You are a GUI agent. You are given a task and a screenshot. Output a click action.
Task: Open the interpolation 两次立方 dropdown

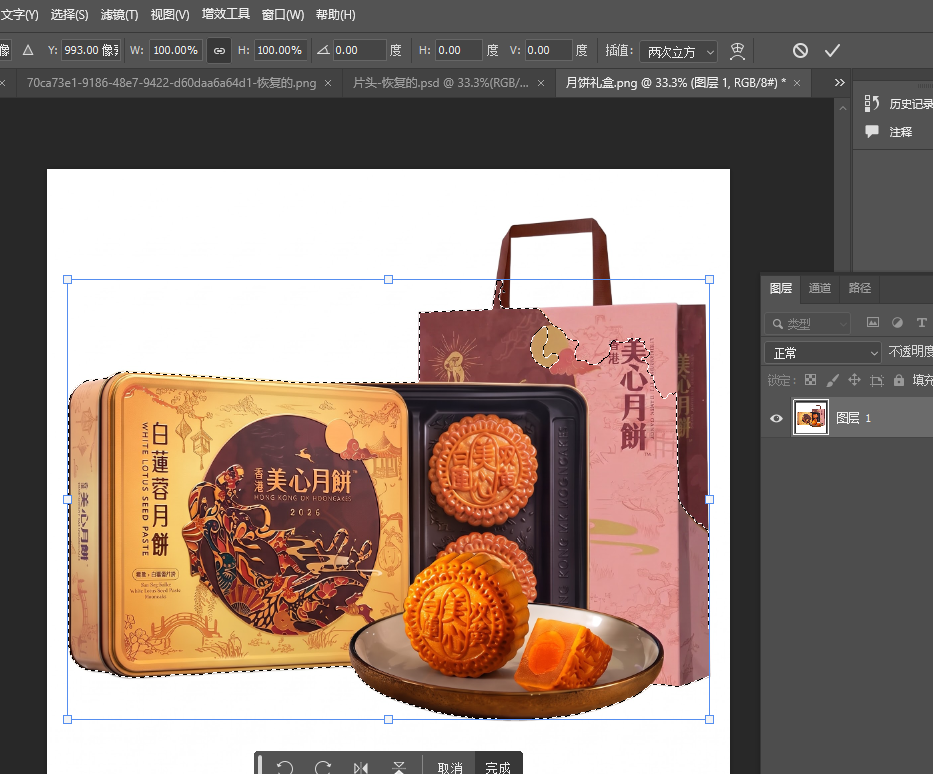point(678,52)
